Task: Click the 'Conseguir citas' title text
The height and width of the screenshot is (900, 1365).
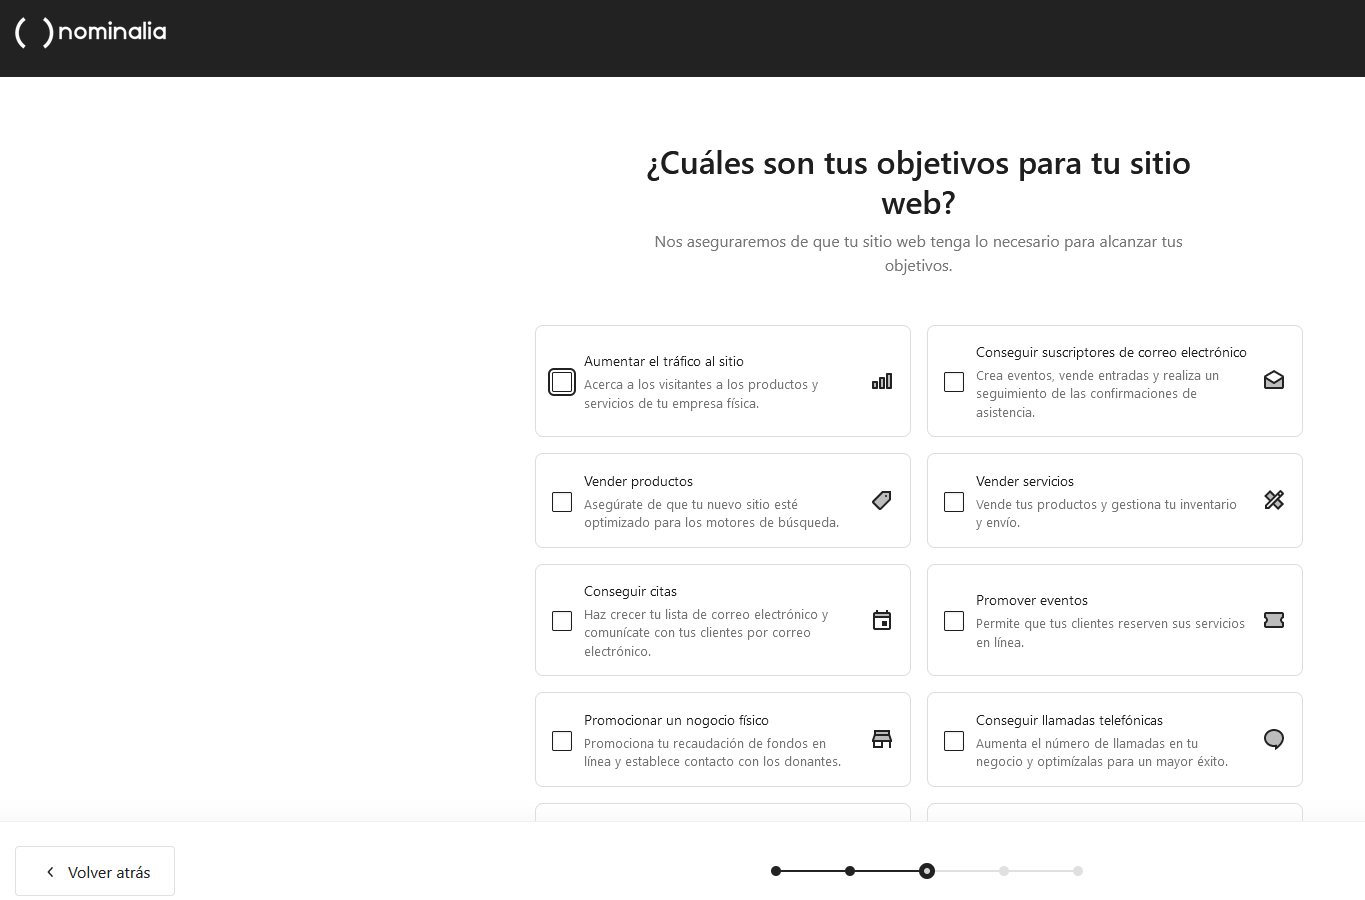Action: [x=630, y=591]
